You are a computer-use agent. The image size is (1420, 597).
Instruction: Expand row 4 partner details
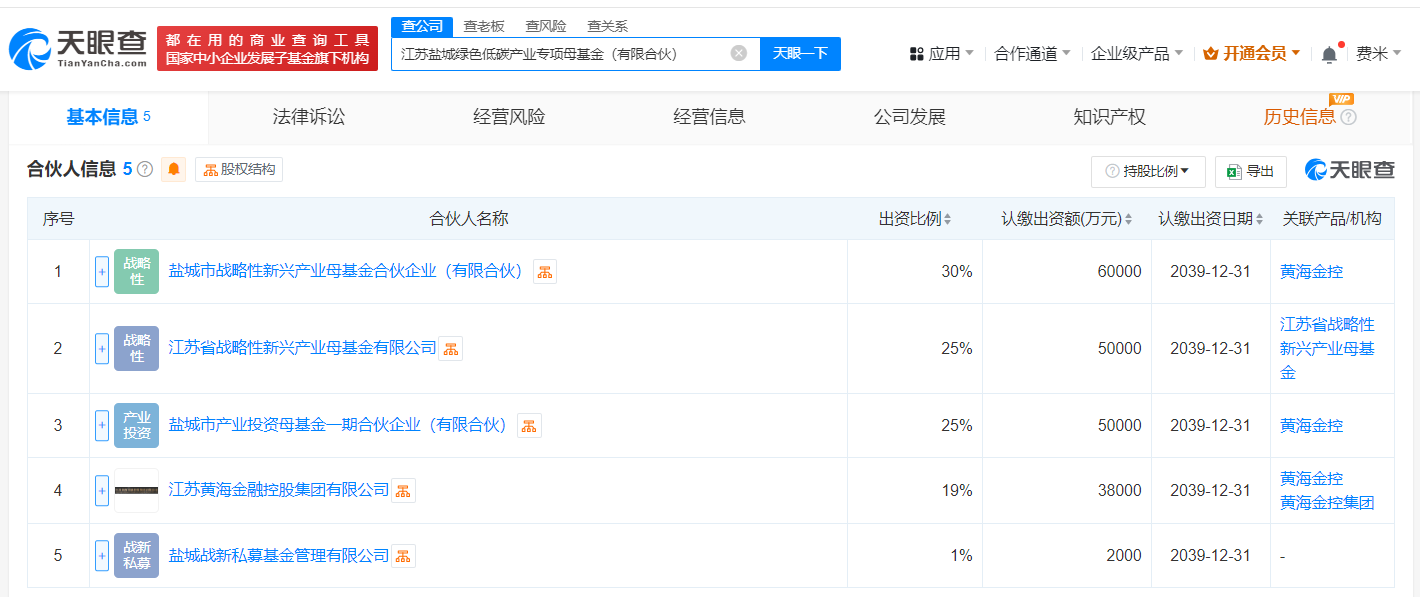point(102,490)
